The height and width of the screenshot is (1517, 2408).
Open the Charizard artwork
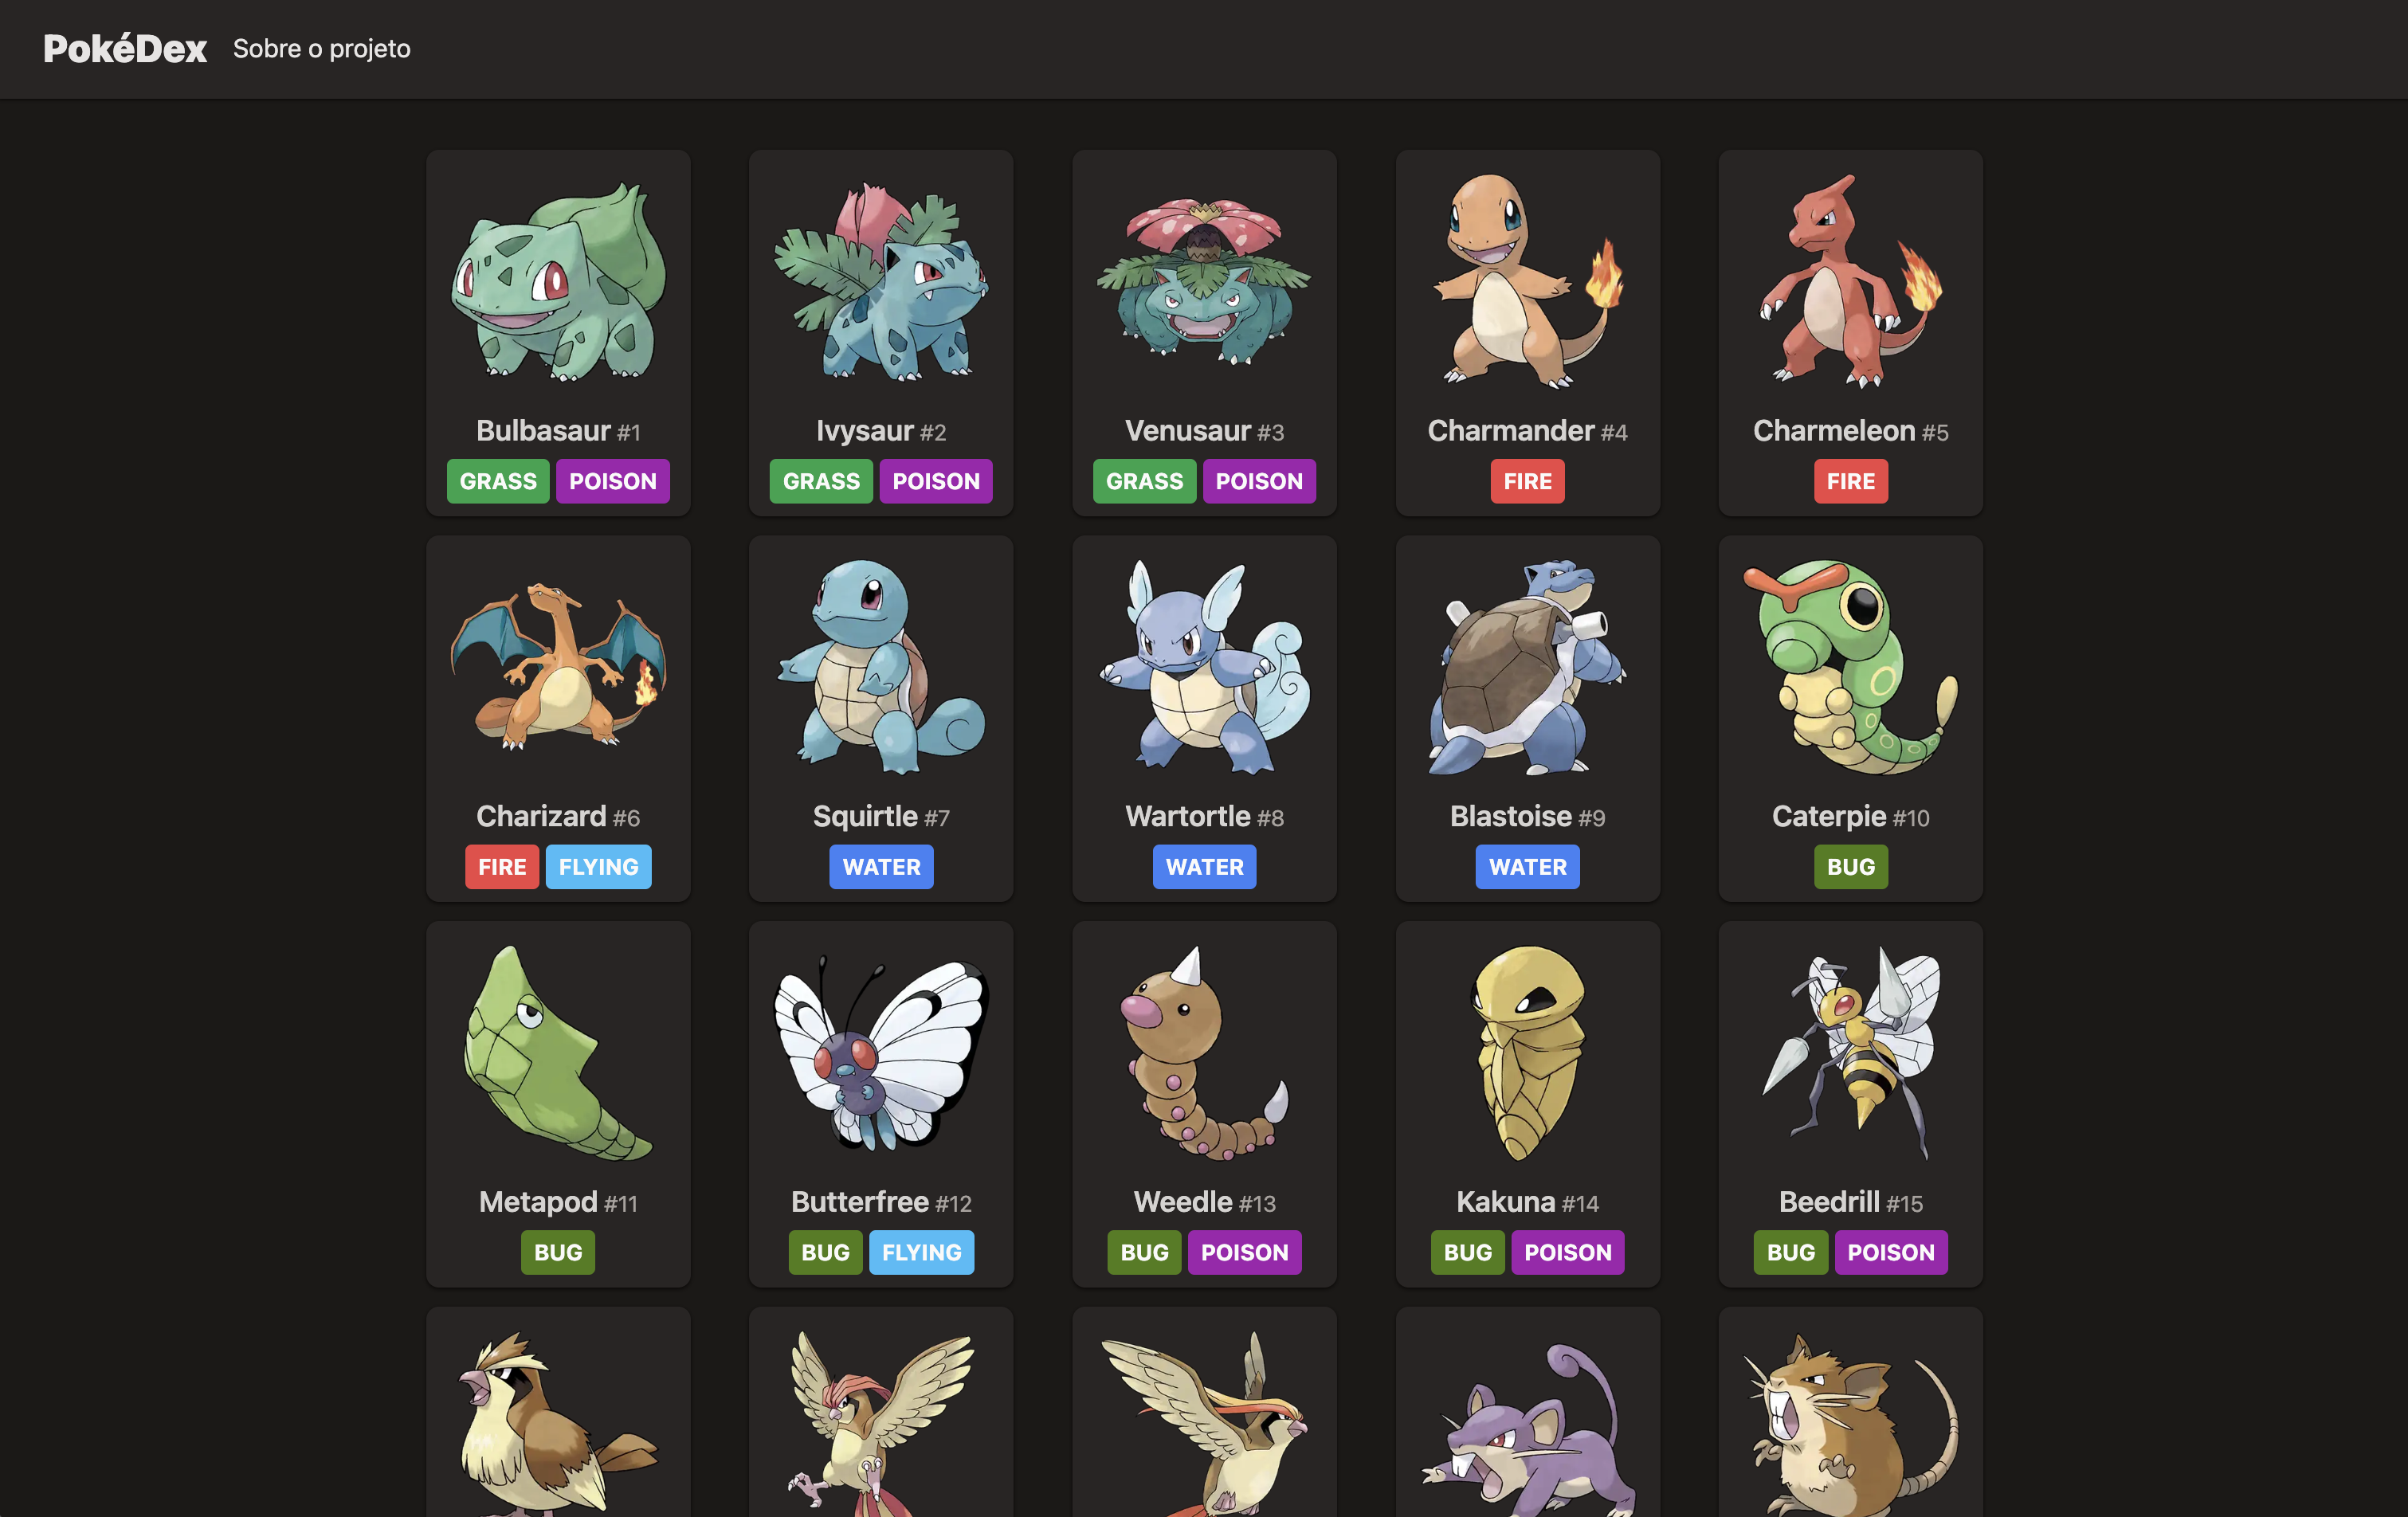(558, 666)
